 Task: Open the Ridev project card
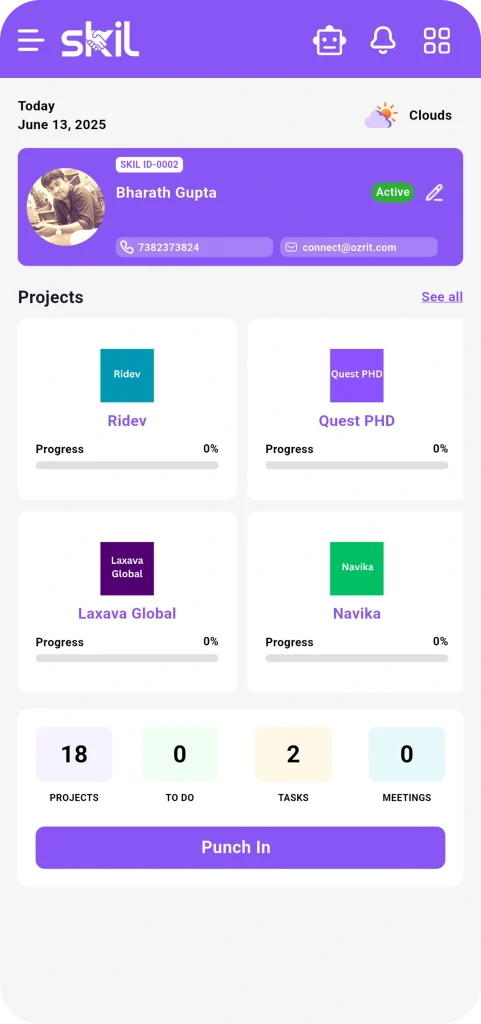(x=127, y=409)
